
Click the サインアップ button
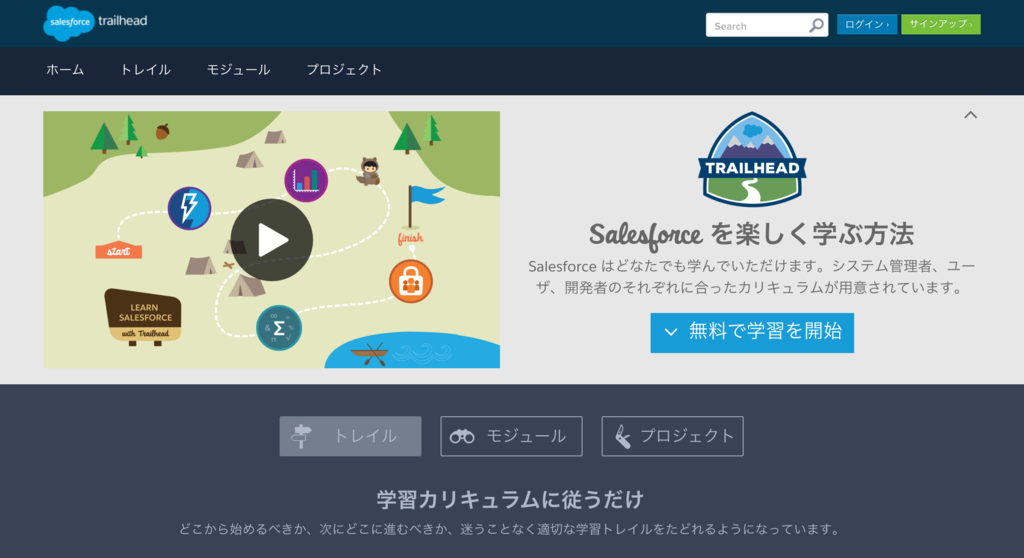[940, 24]
